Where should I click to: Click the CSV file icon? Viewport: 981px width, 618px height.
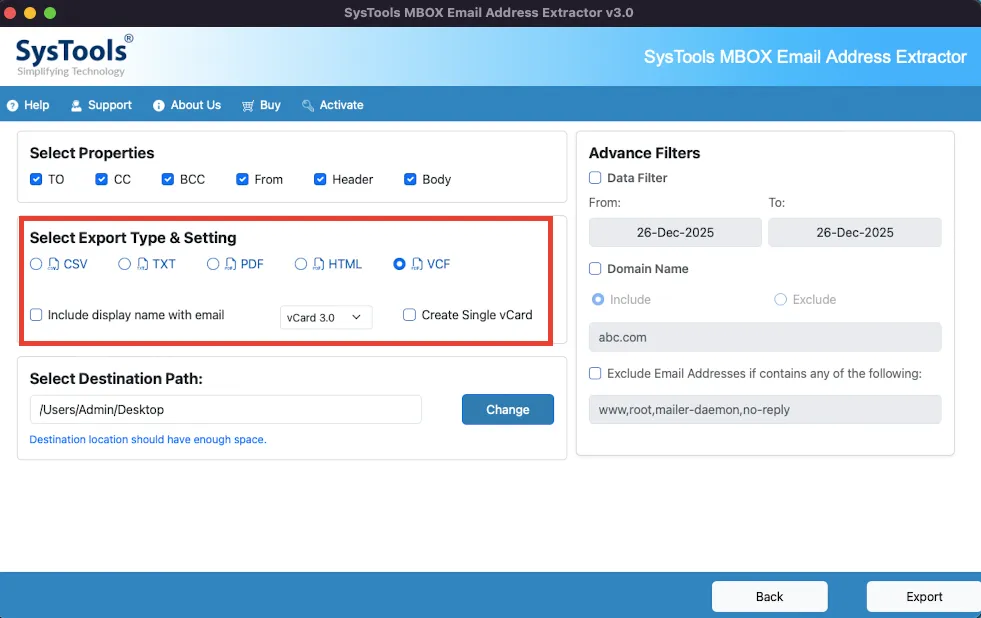(x=54, y=264)
